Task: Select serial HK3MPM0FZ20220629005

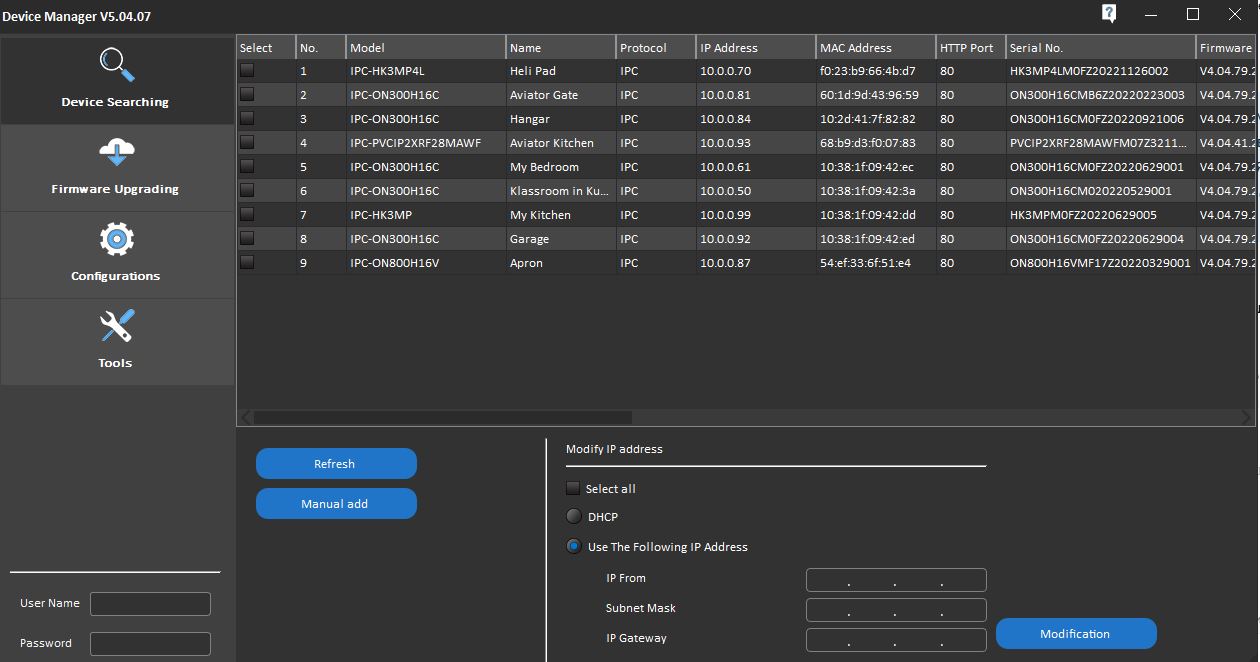Action: click(x=1101, y=215)
